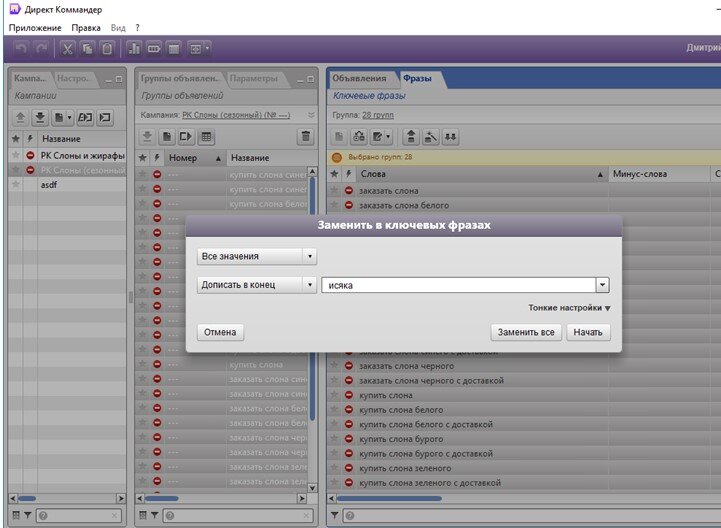Screen dimensions: 721x528
Task: Open history arrow of исяка text field
Action: point(602,285)
